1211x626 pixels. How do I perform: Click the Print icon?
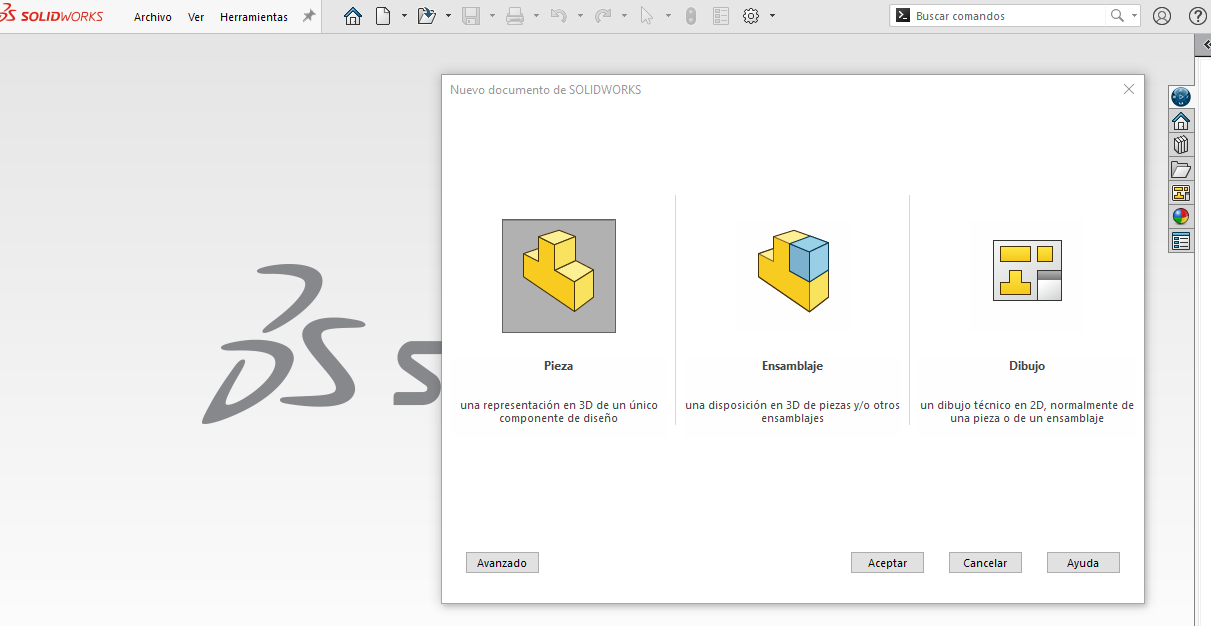point(515,16)
